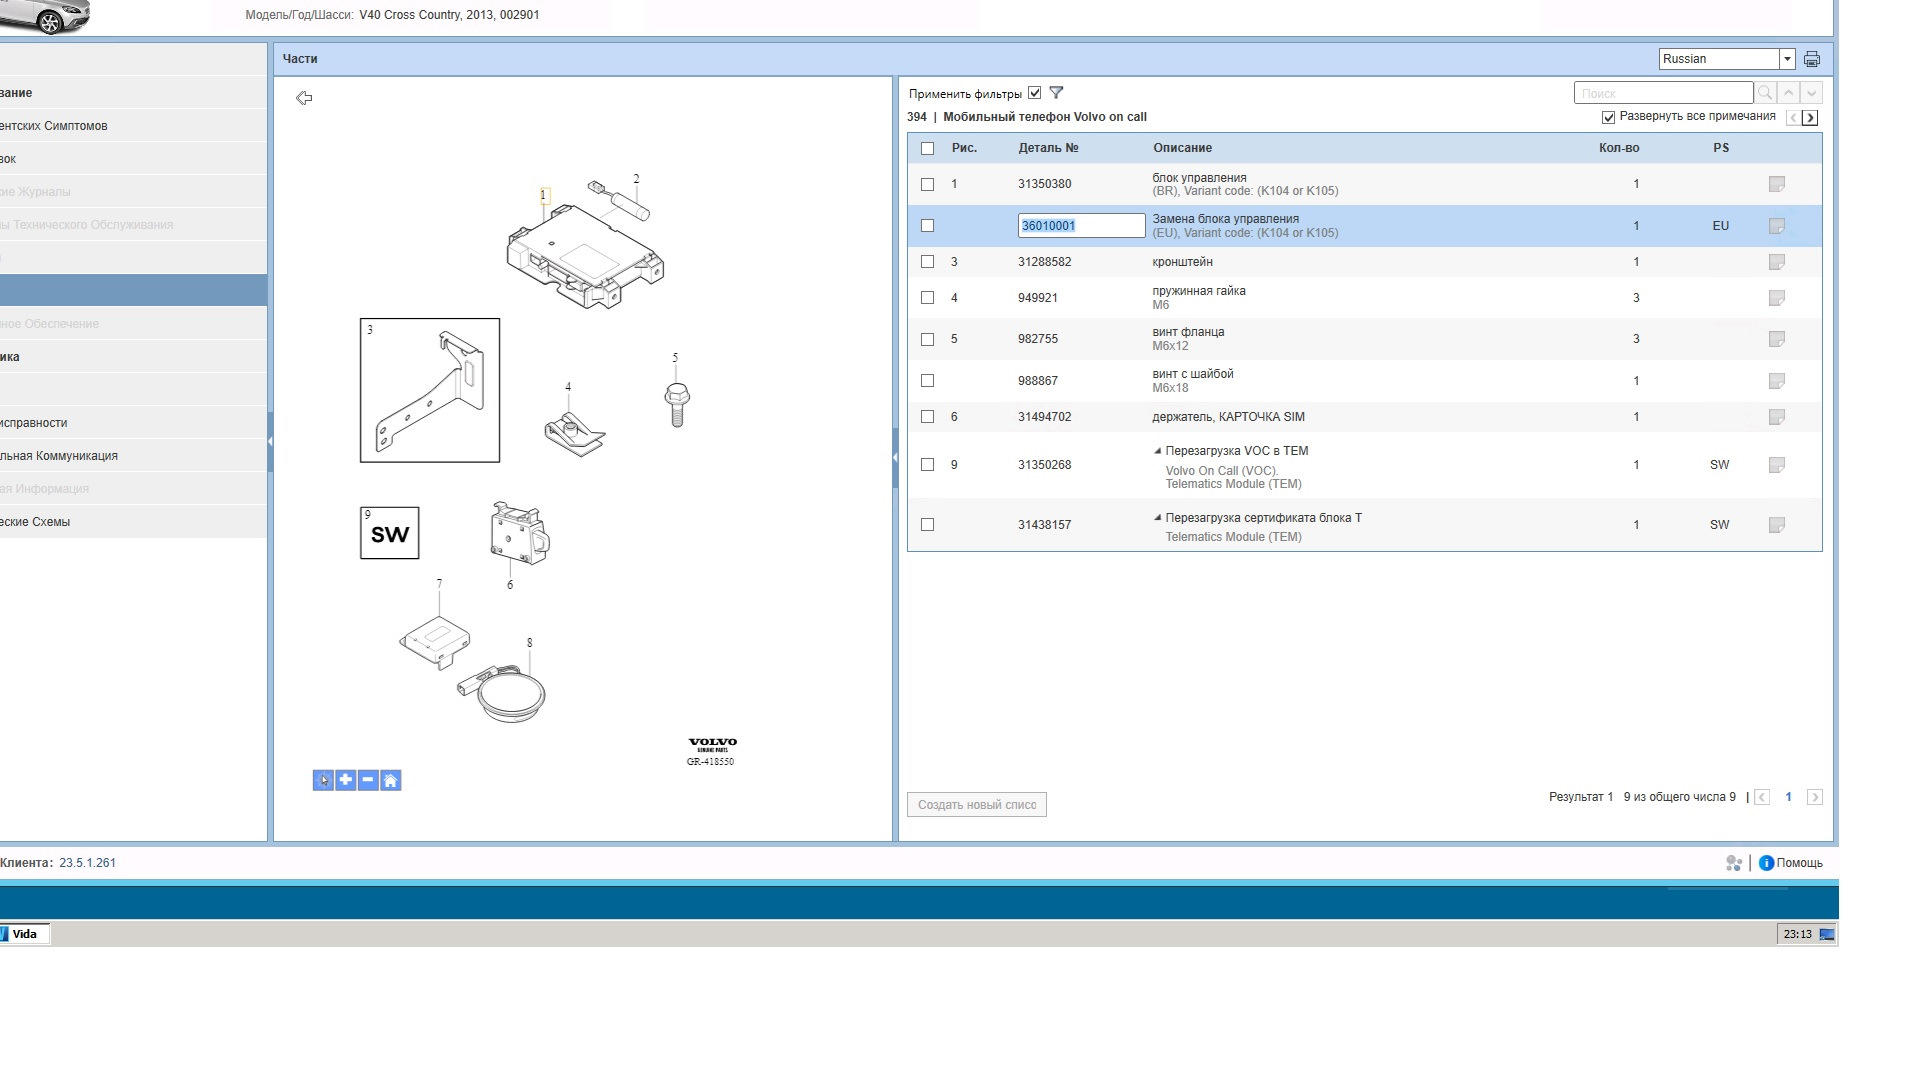Click the printer icon next to language
The width and height of the screenshot is (1920, 1080).
click(1811, 59)
